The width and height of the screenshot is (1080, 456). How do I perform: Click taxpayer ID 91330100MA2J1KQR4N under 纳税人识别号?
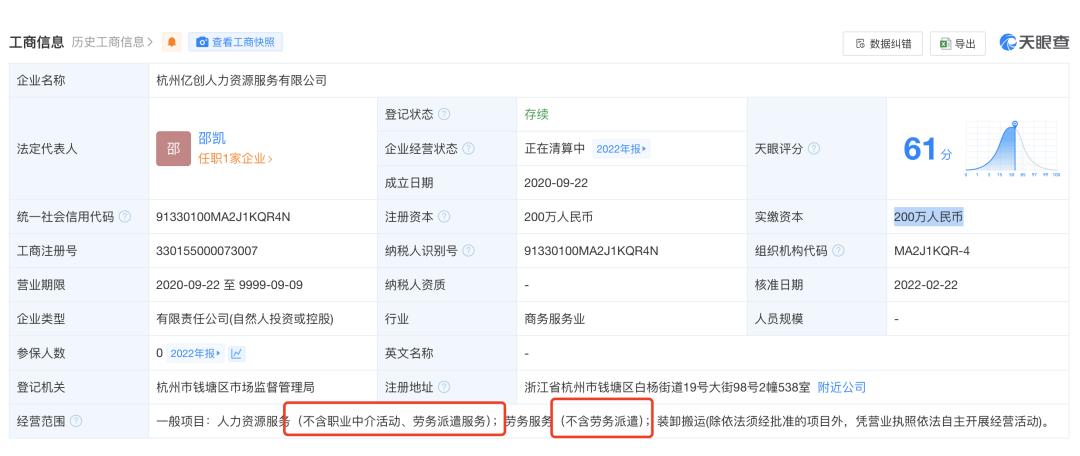click(591, 251)
